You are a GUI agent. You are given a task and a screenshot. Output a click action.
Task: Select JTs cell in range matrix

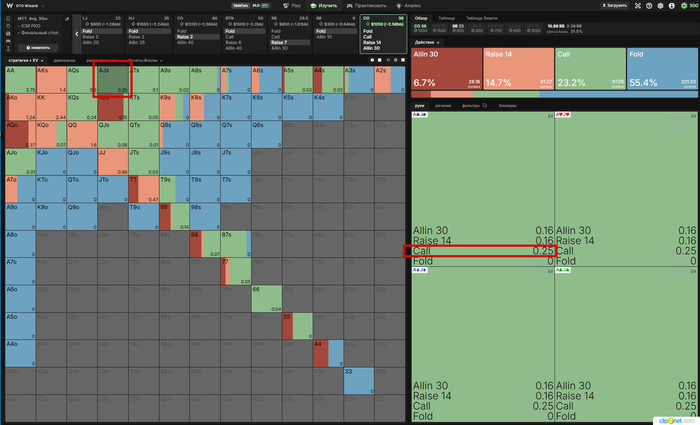[144, 162]
